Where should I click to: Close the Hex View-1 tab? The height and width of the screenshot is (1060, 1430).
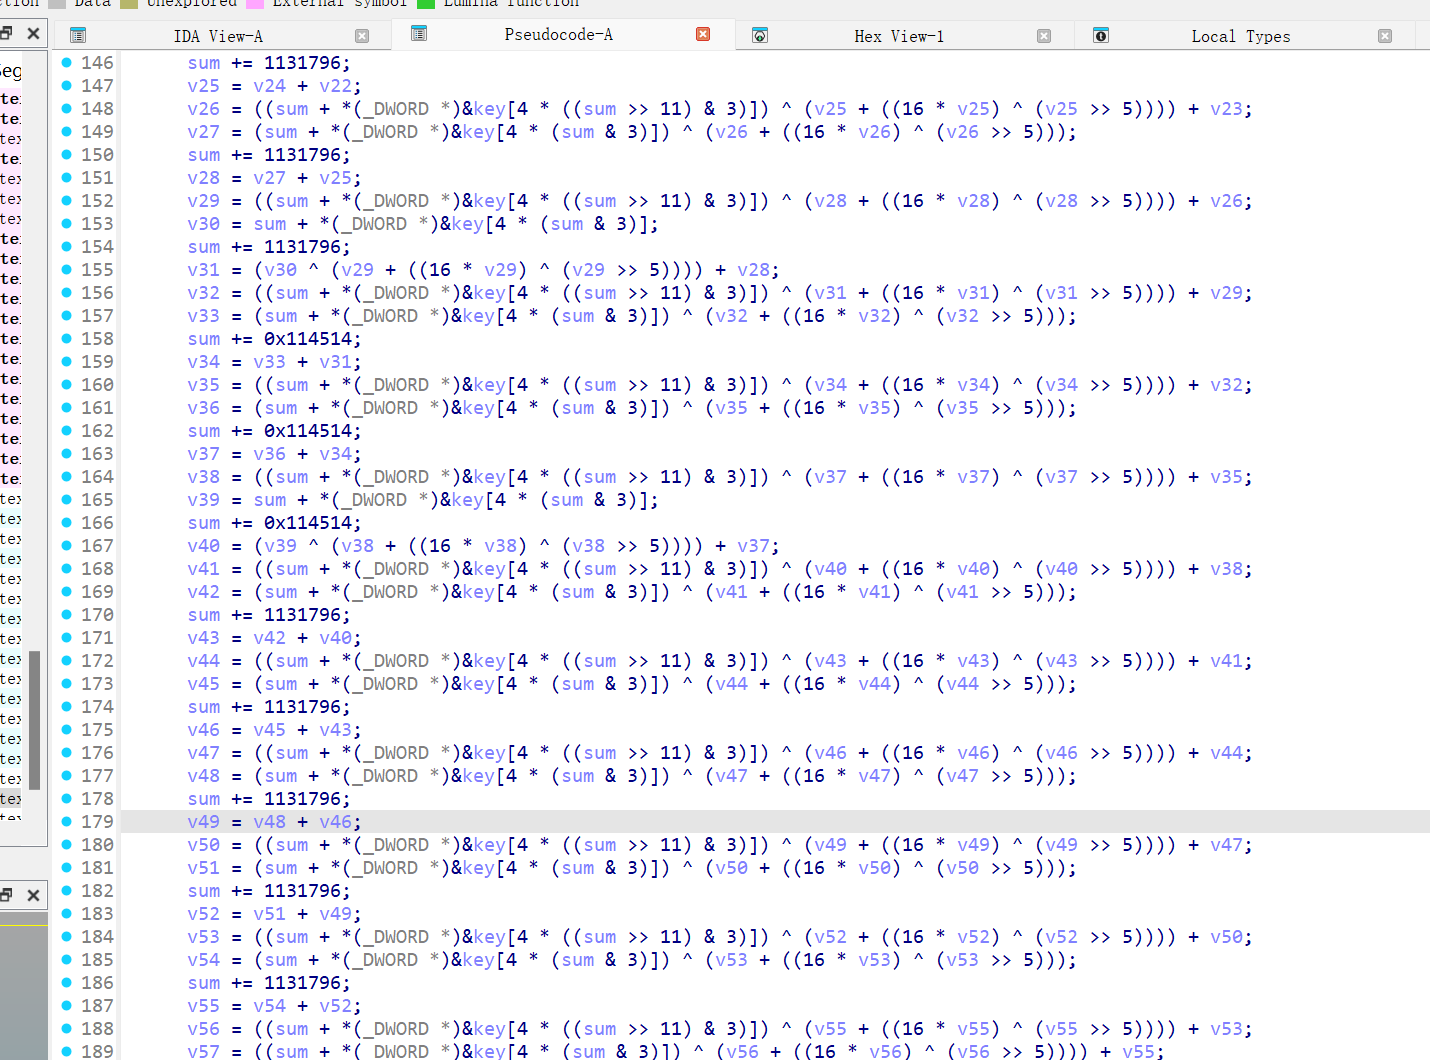tap(1044, 36)
